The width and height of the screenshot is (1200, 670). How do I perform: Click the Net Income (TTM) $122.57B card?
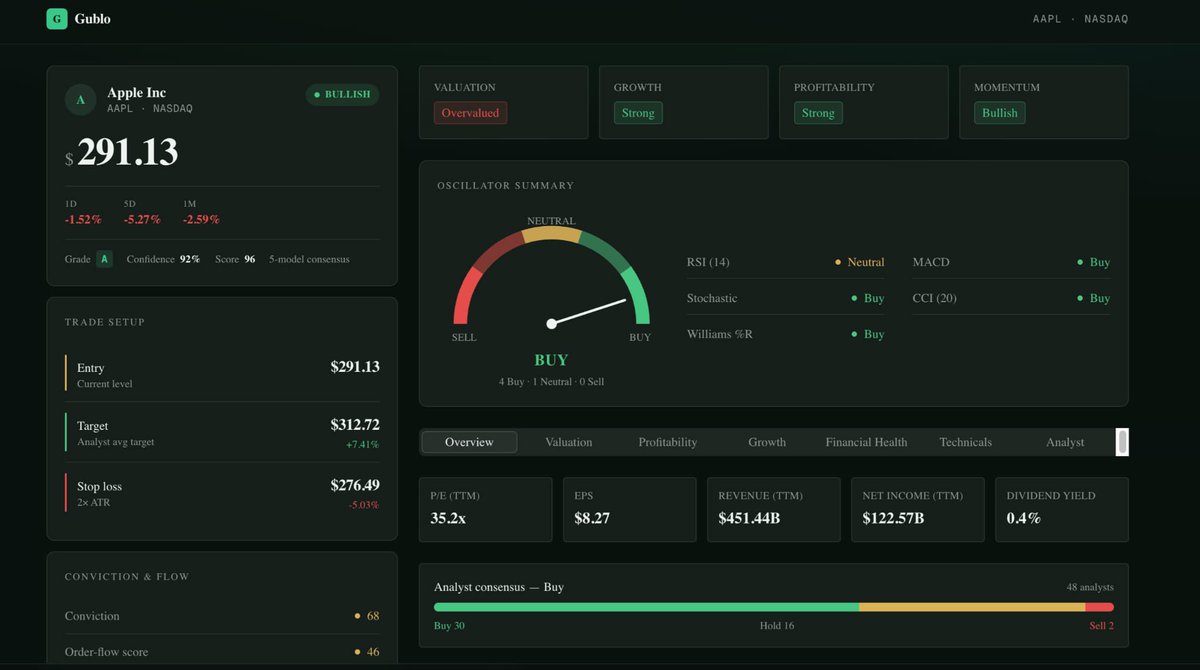pyautogui.click(x=917, y=509)
